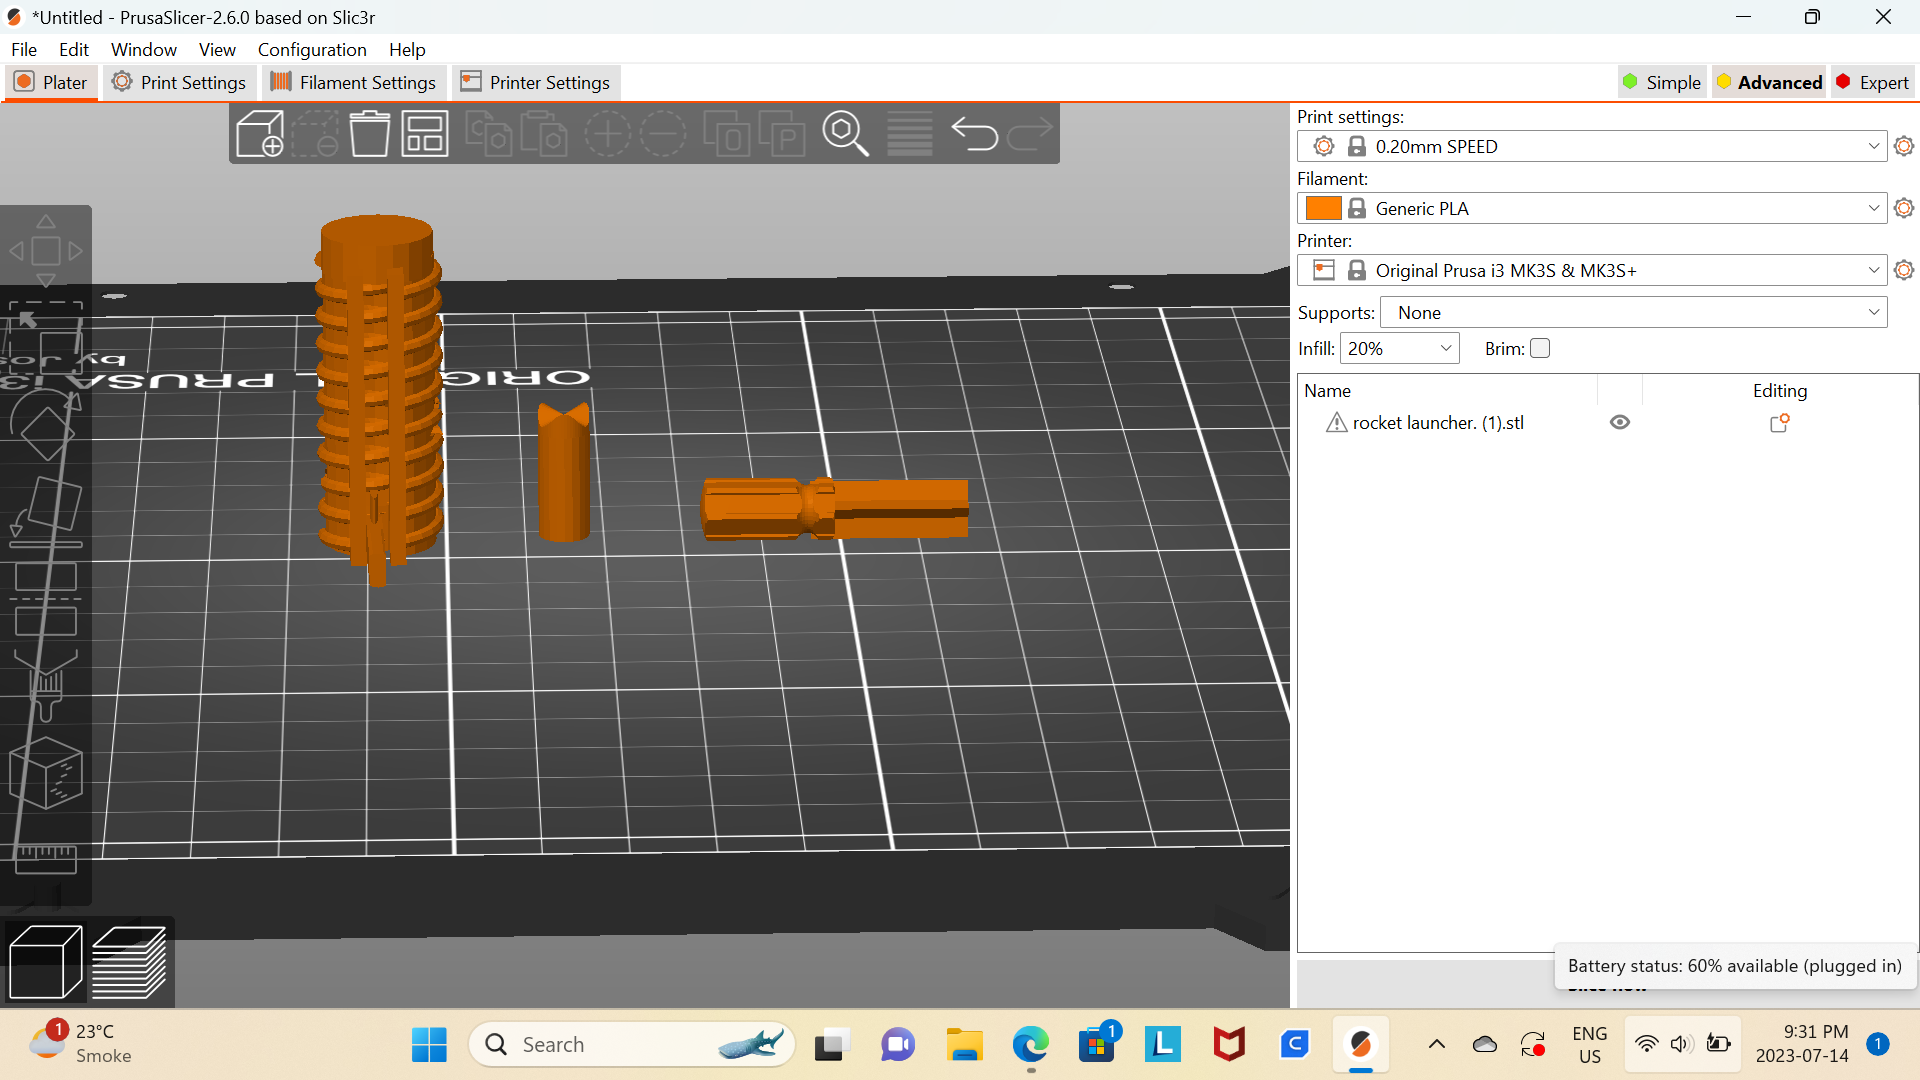
Task: Click the Arrange objects icon
Action: [425, 133]
